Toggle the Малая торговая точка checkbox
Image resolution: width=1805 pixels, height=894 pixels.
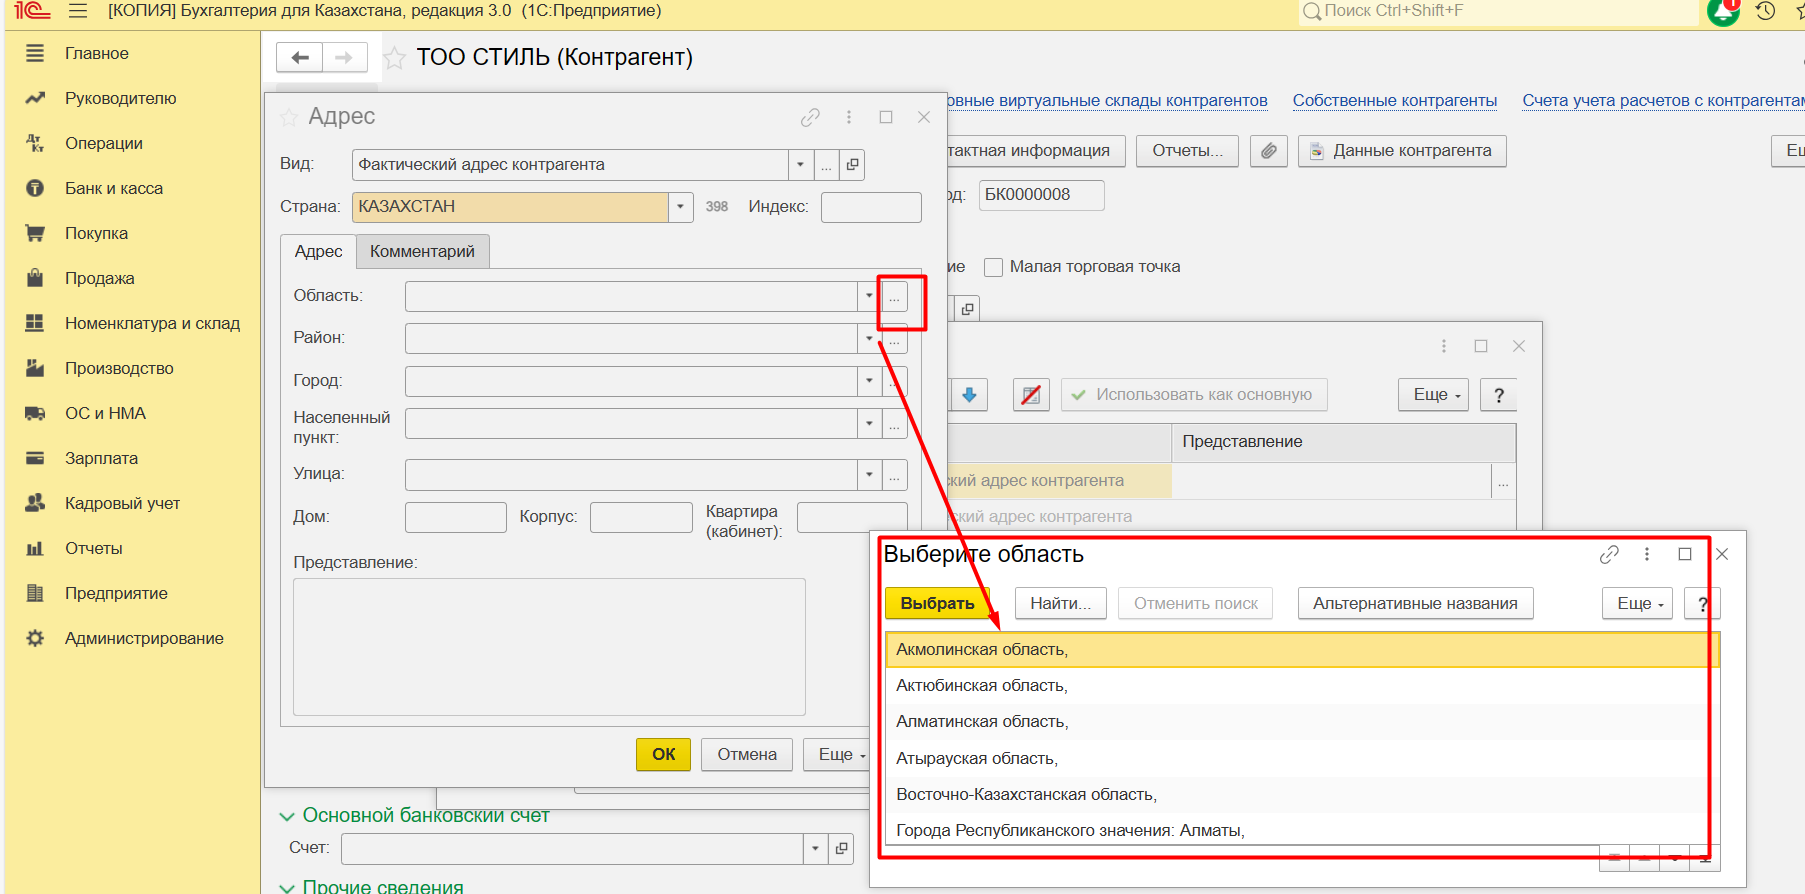[x=993, y=267]
